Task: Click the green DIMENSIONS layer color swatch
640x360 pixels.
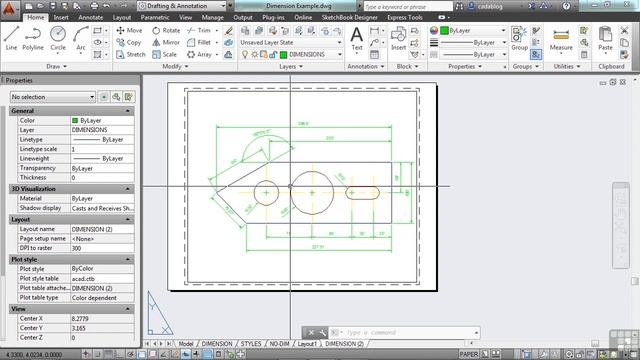Action: [x=283, y=54]
